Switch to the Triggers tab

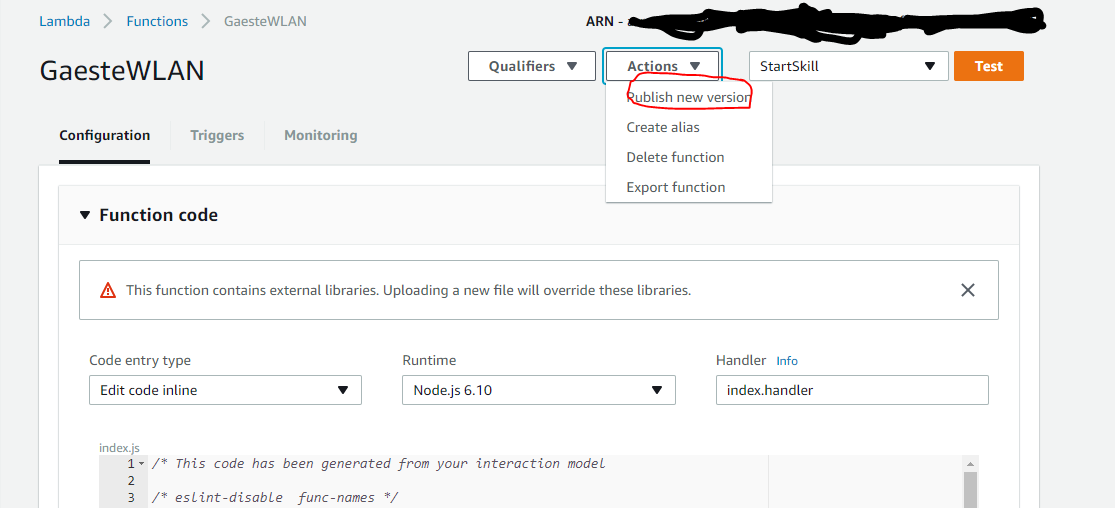tap(217, 135)
